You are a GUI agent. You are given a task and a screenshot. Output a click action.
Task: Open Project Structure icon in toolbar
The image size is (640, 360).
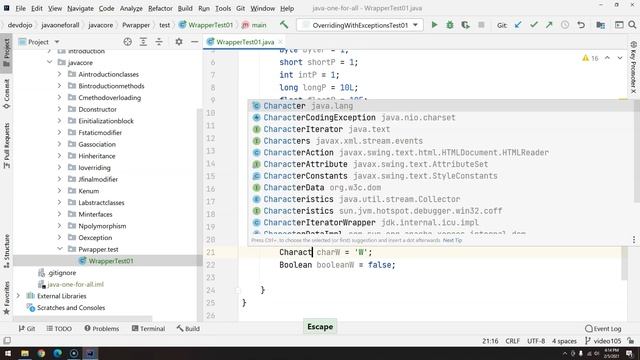pos(600,25)
